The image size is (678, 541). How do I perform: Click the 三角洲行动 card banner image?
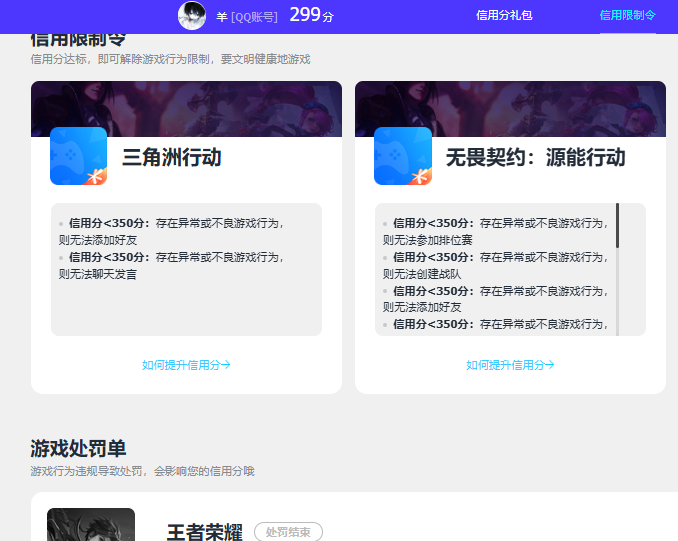click(x=186, y=109)
